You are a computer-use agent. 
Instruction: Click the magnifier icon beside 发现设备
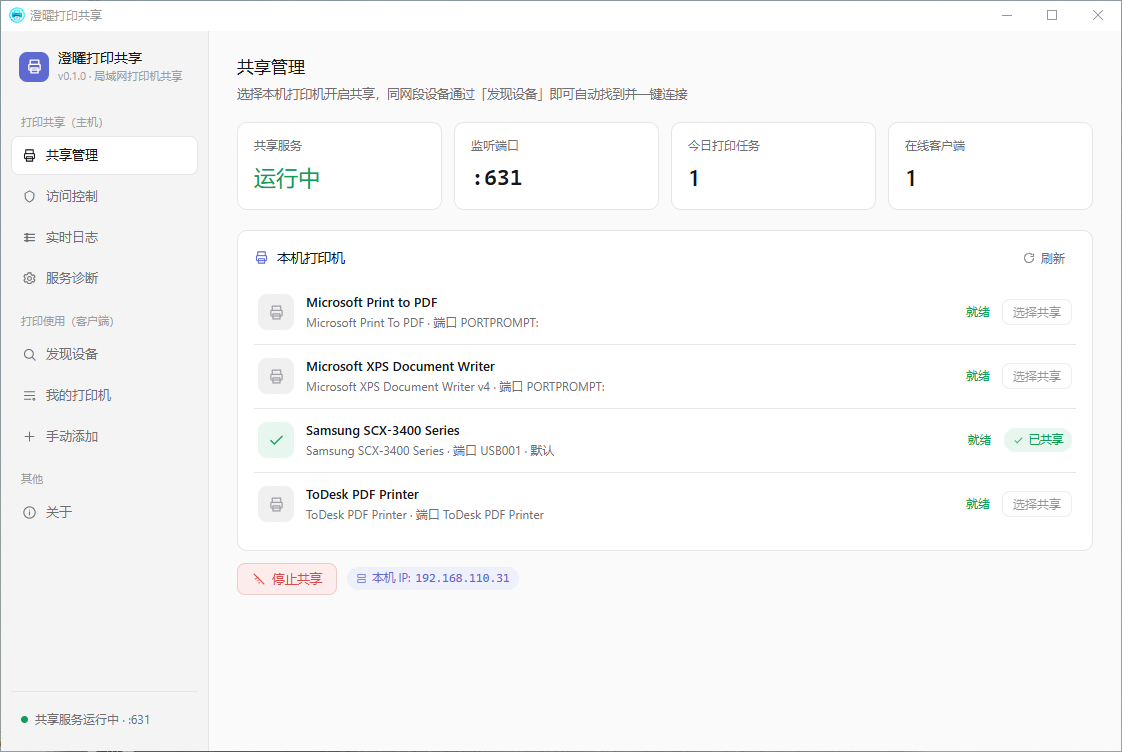[29, 354]
